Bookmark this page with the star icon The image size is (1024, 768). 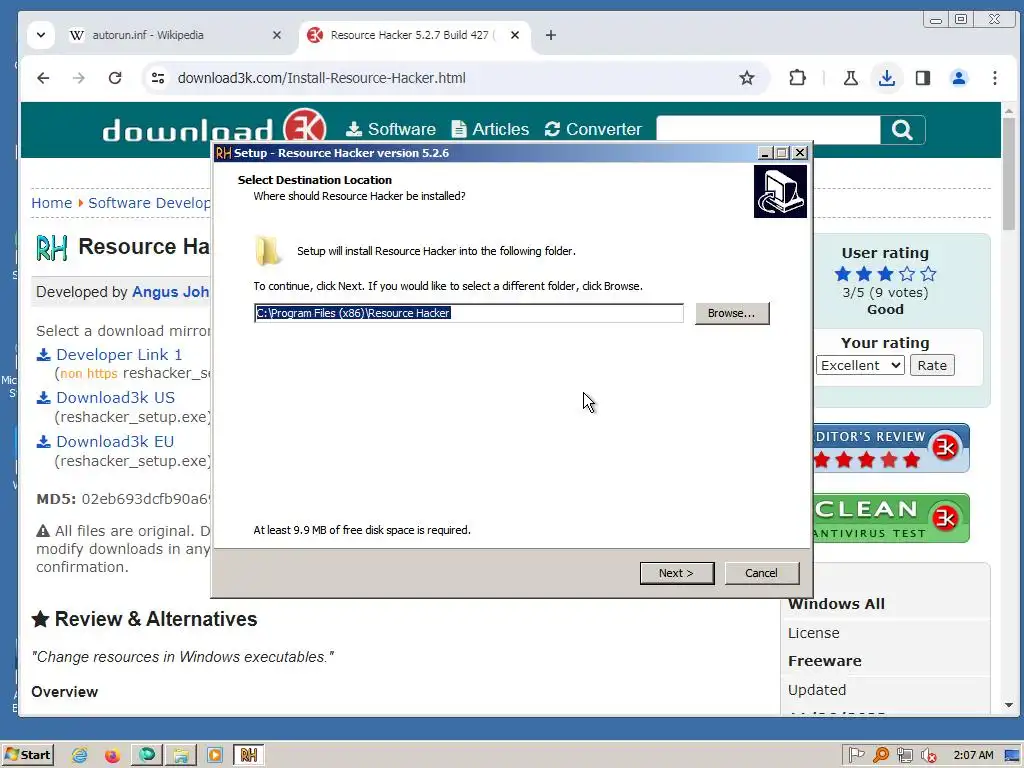pyautogui.click(x=746, y=78)
